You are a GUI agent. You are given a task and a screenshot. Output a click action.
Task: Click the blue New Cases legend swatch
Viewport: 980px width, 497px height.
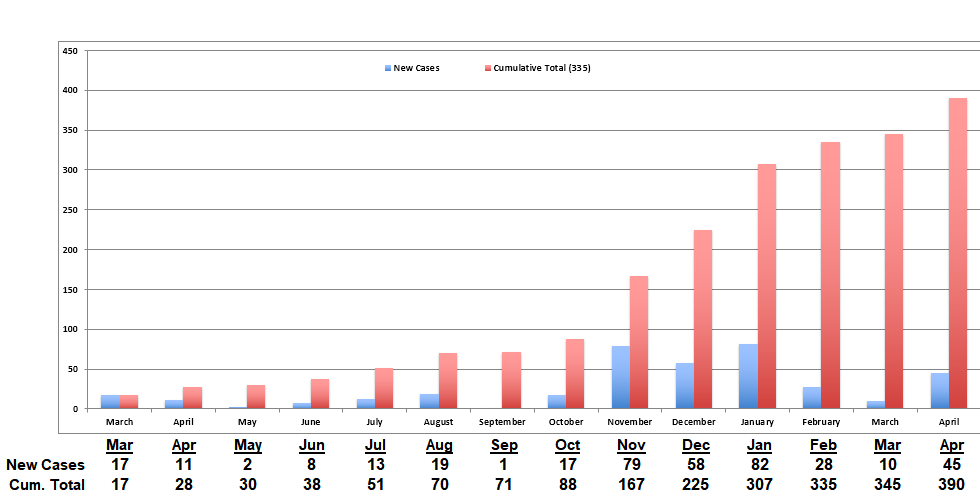387,69
